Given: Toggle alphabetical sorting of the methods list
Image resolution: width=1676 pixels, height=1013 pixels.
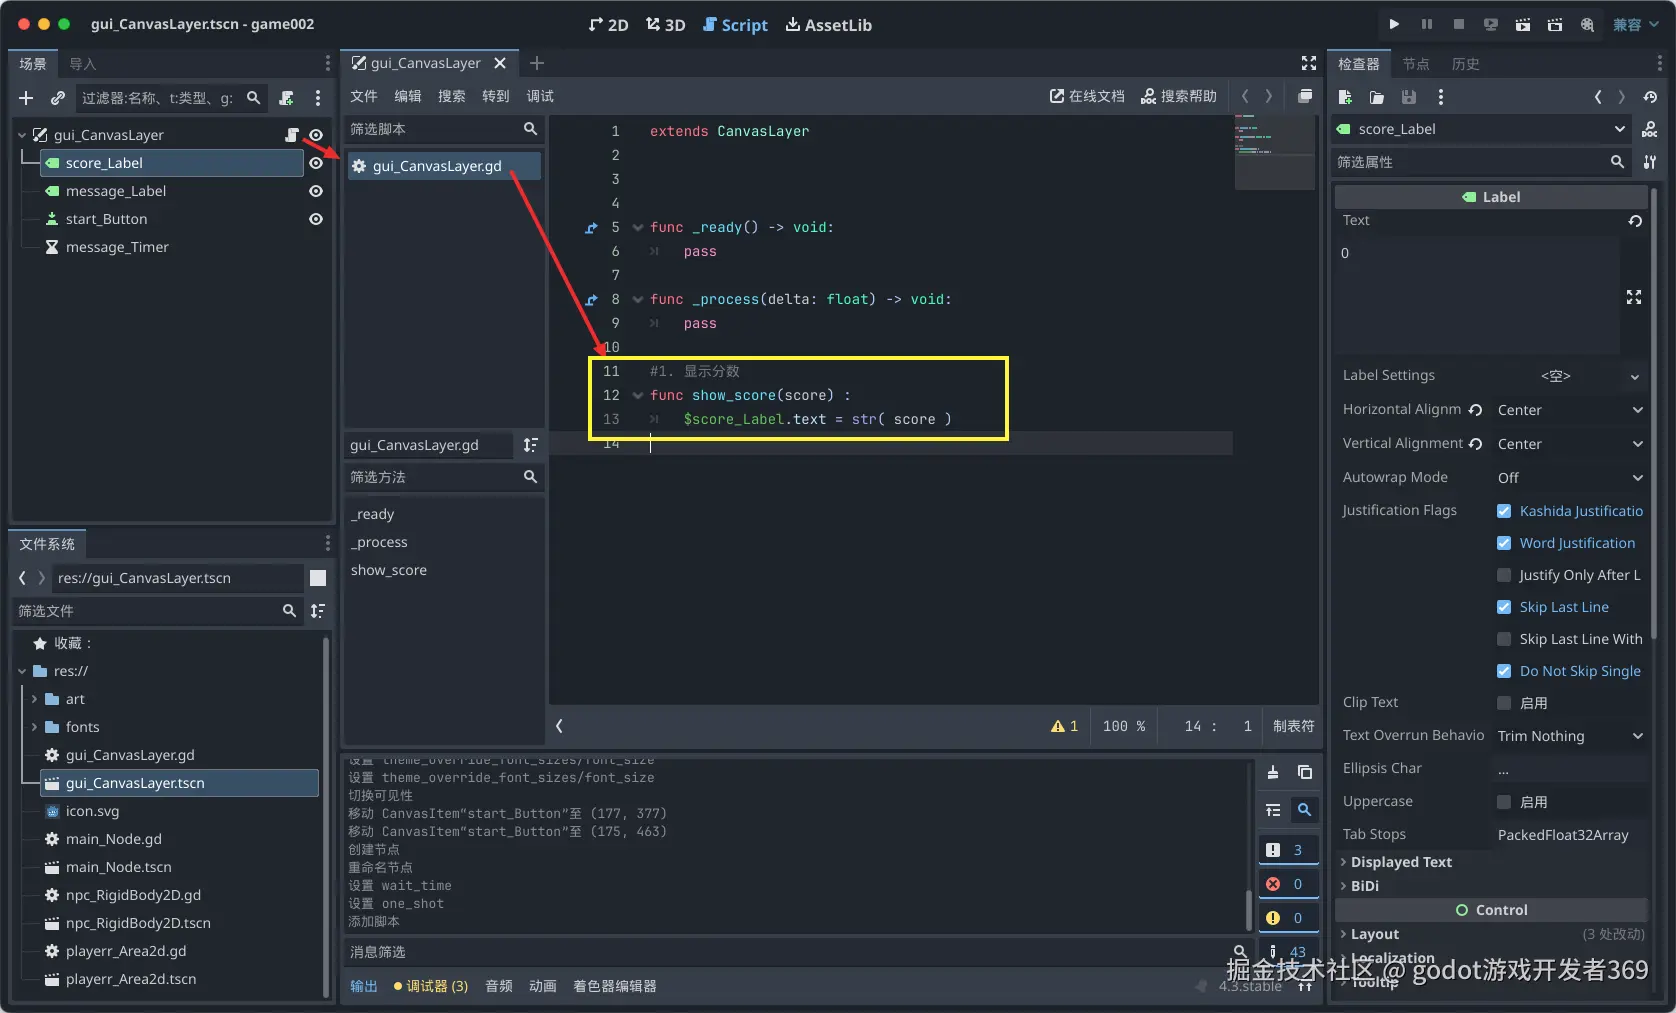Looking at the screenshot, I should click(x=530, y=445).
